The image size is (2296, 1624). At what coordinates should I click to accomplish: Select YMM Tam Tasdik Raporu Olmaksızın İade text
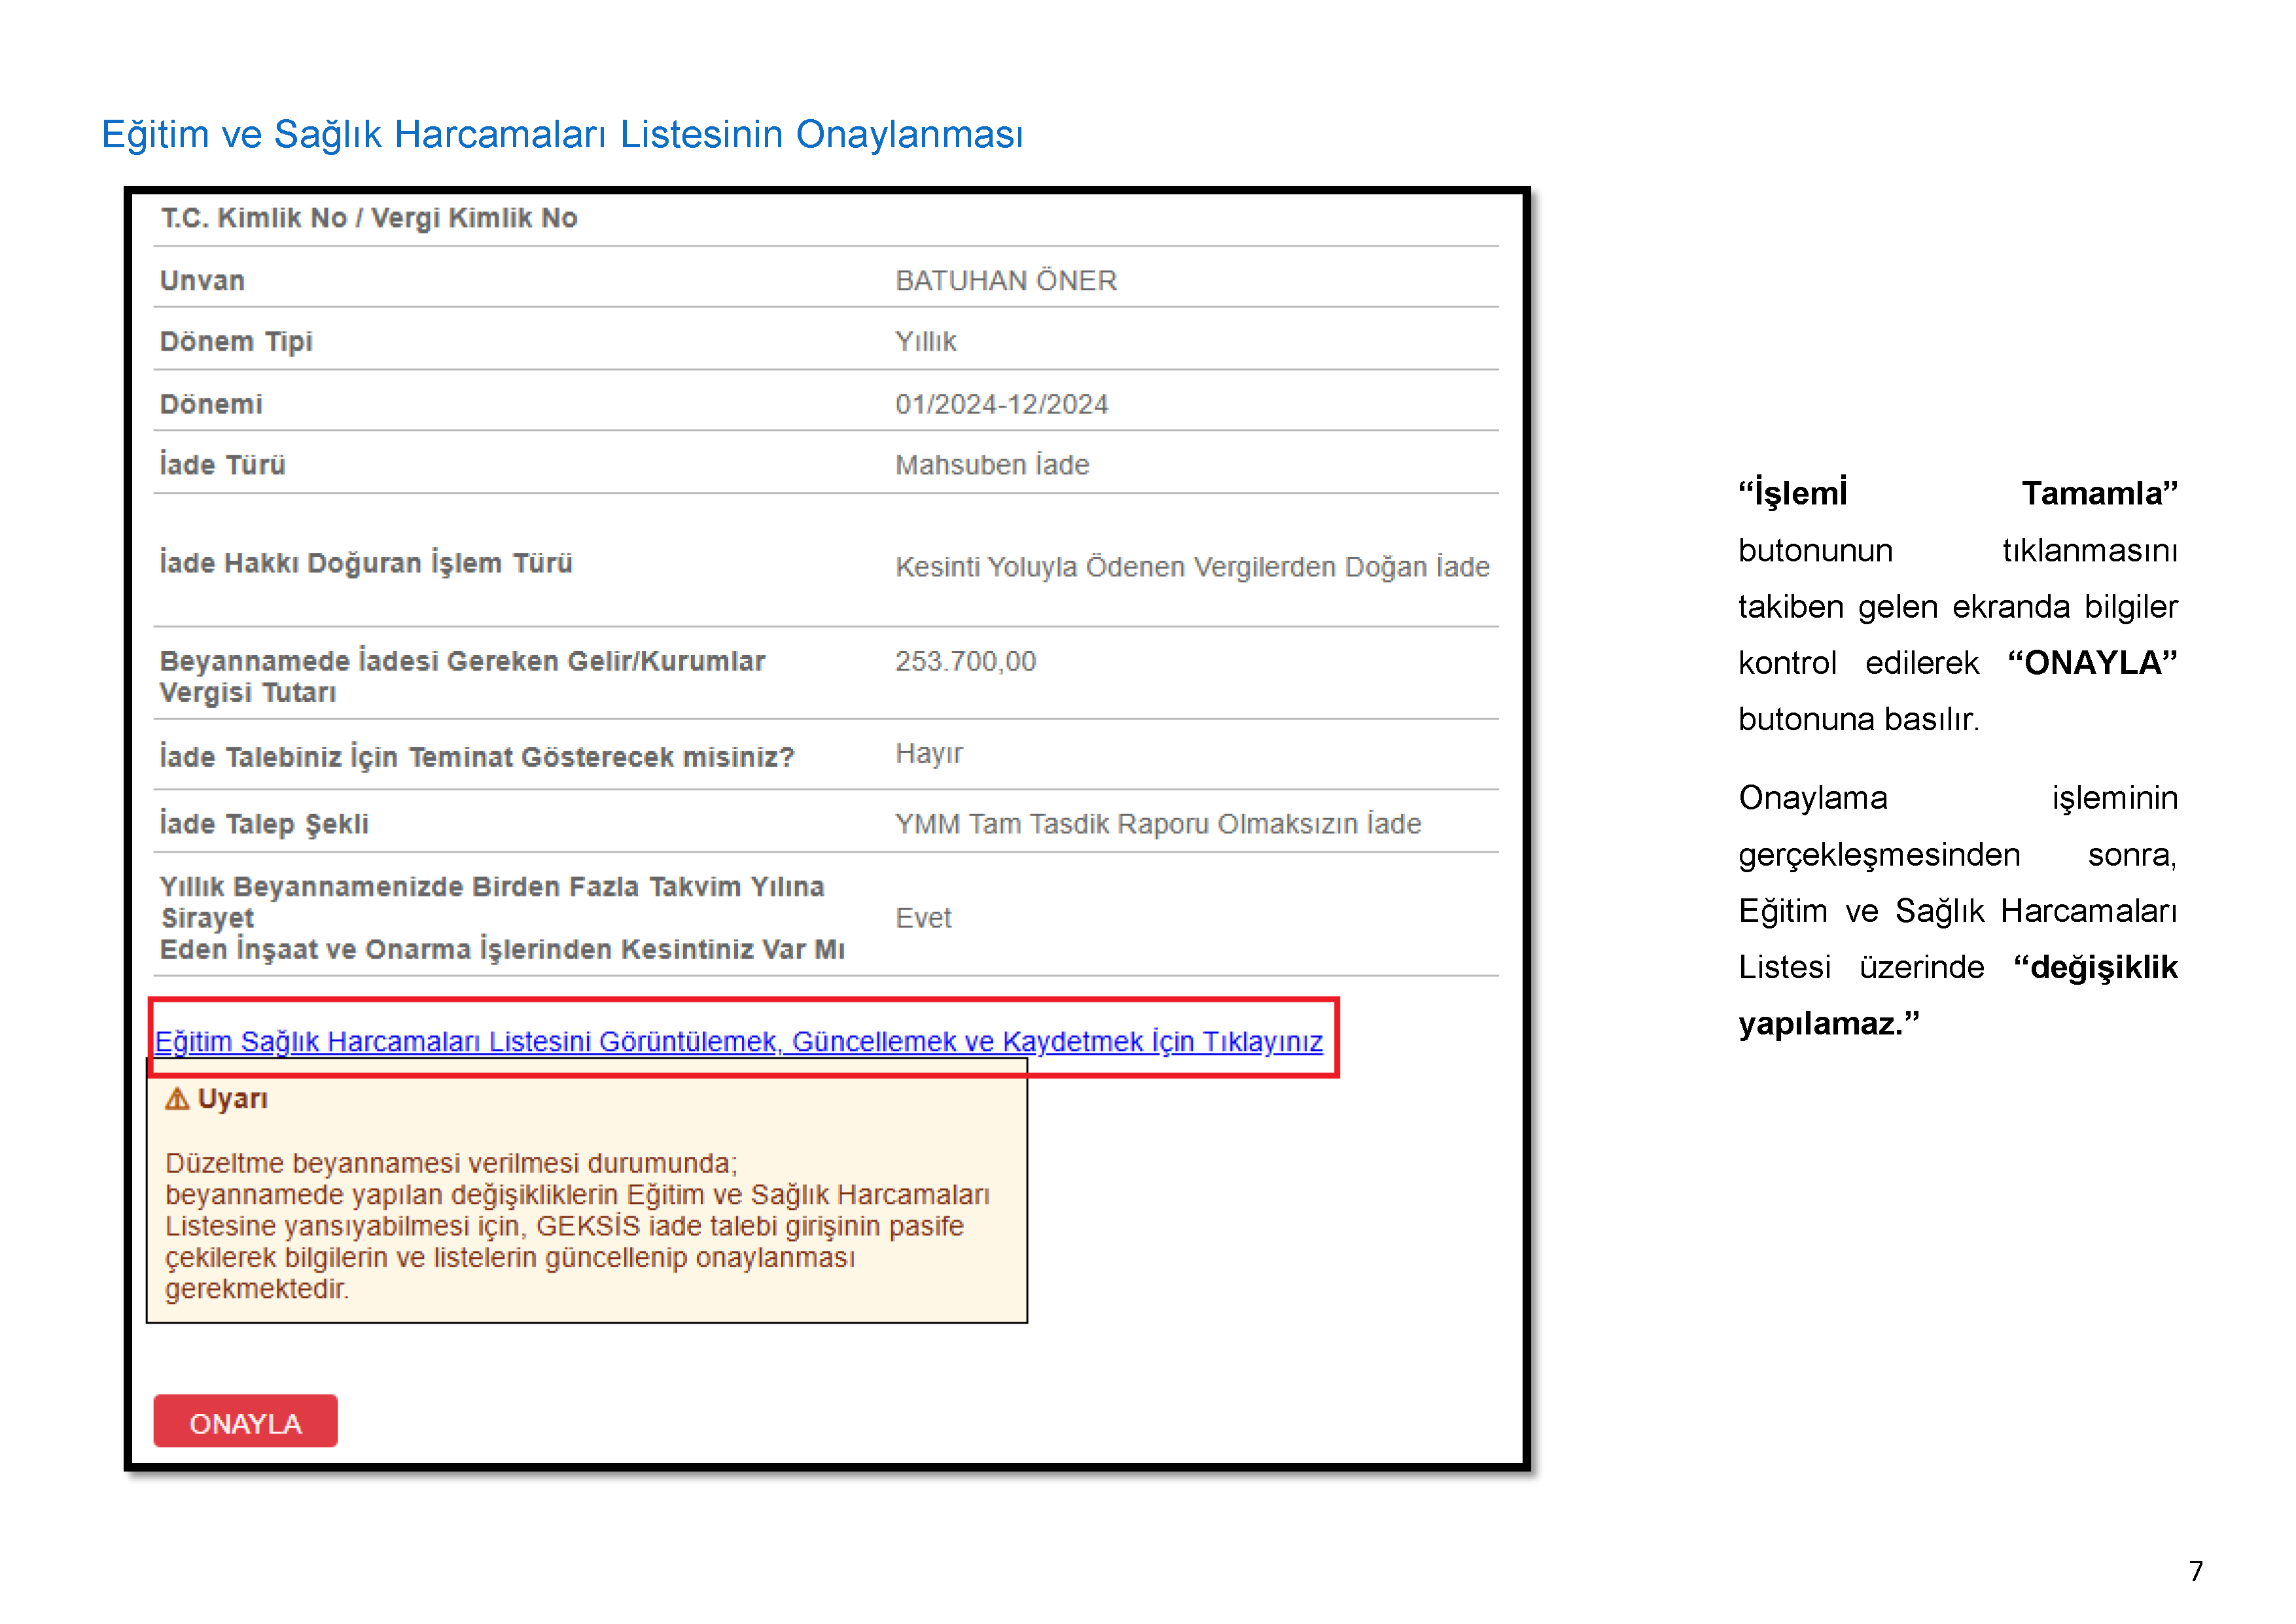pyautogui.click(x=1157, y=824)
